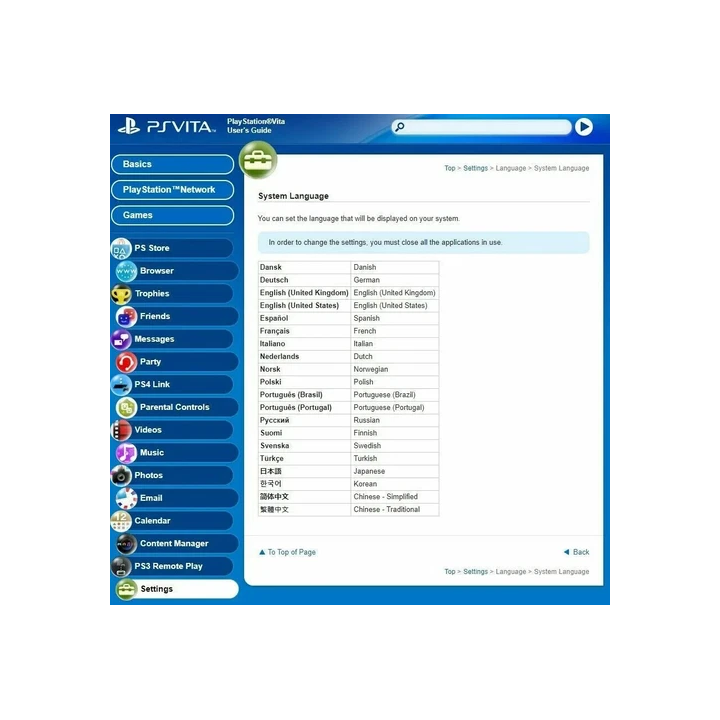Open the Games menu section

[x=173, y=215]
